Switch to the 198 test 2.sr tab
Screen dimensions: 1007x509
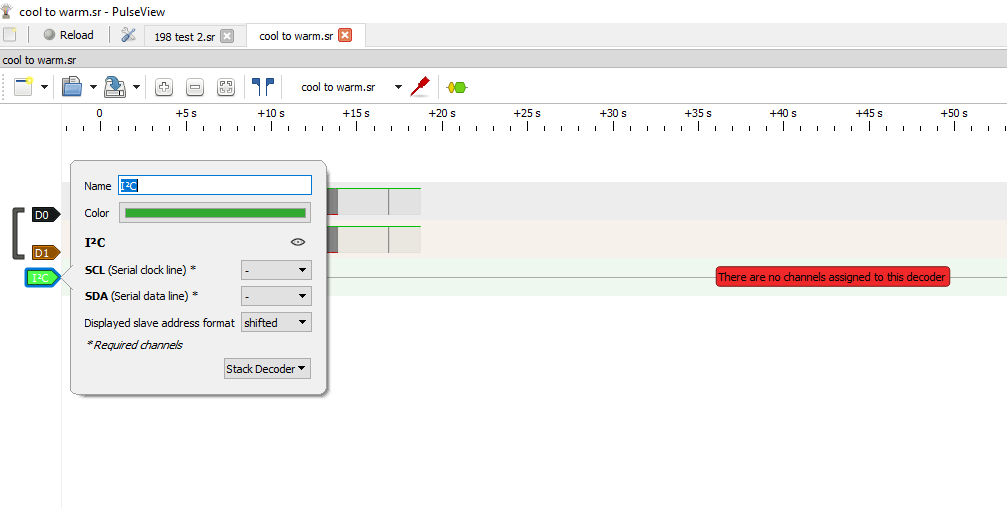(184, 36)
